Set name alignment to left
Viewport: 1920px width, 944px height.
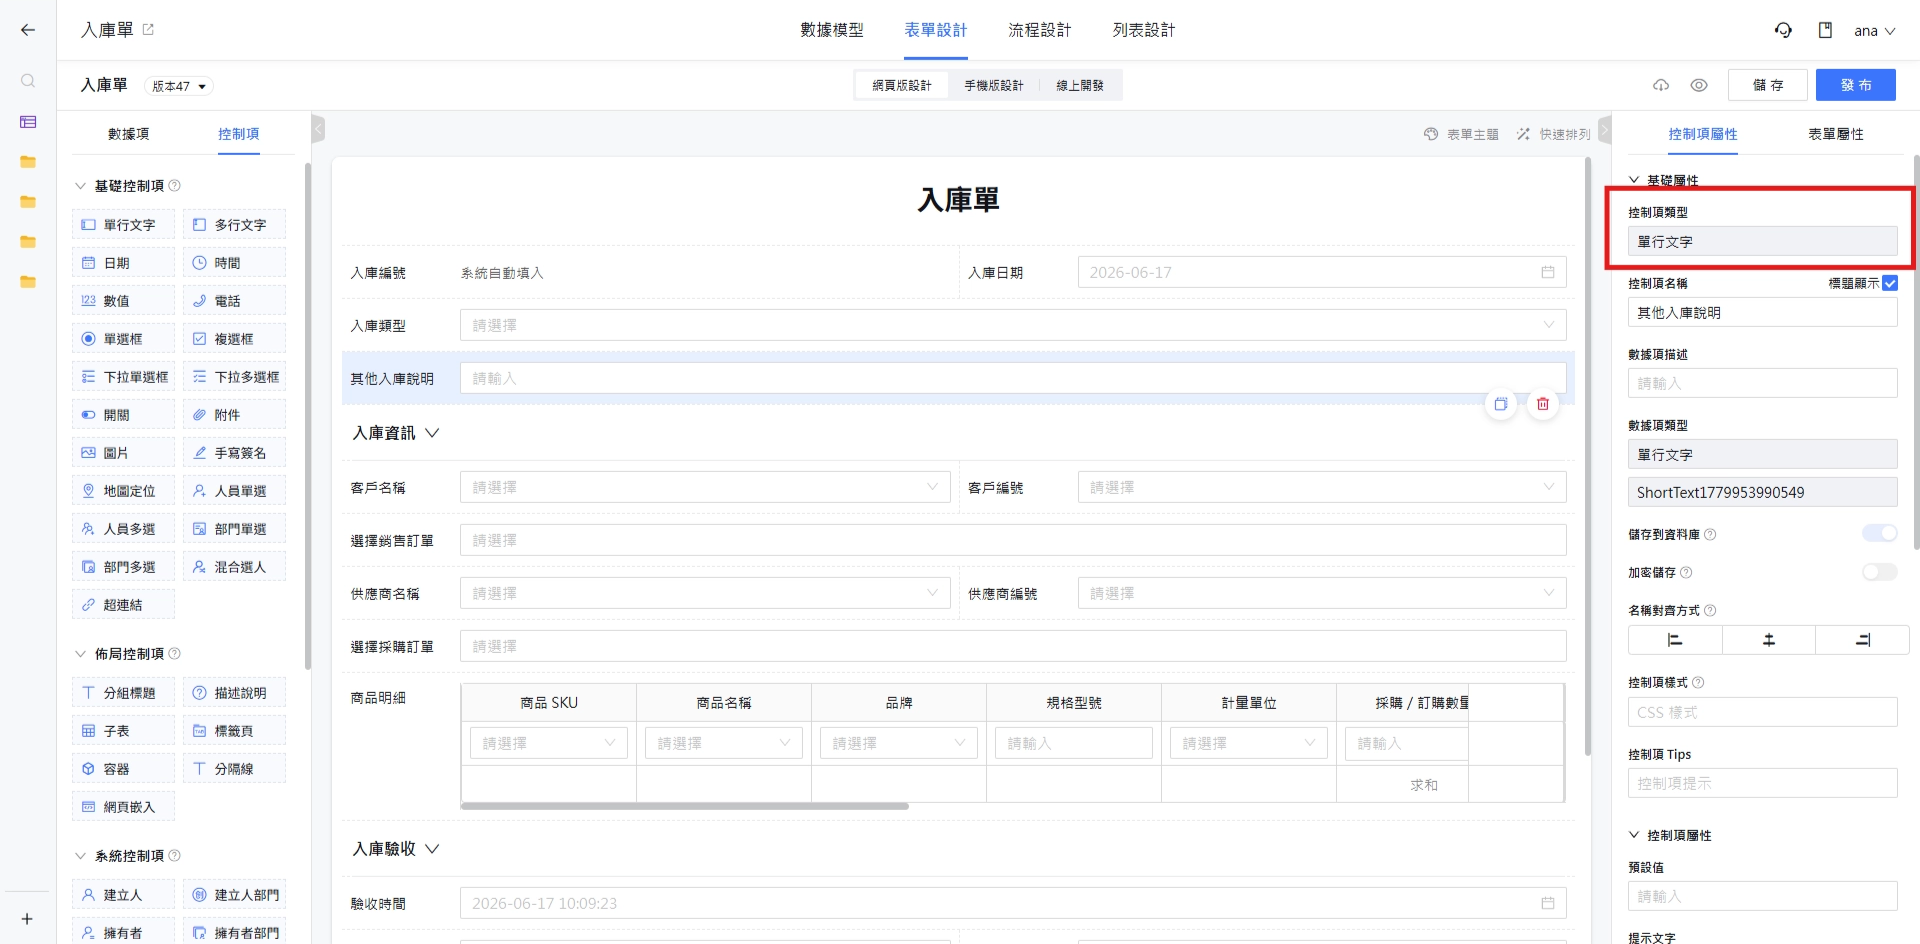[x=1675, y=640]
